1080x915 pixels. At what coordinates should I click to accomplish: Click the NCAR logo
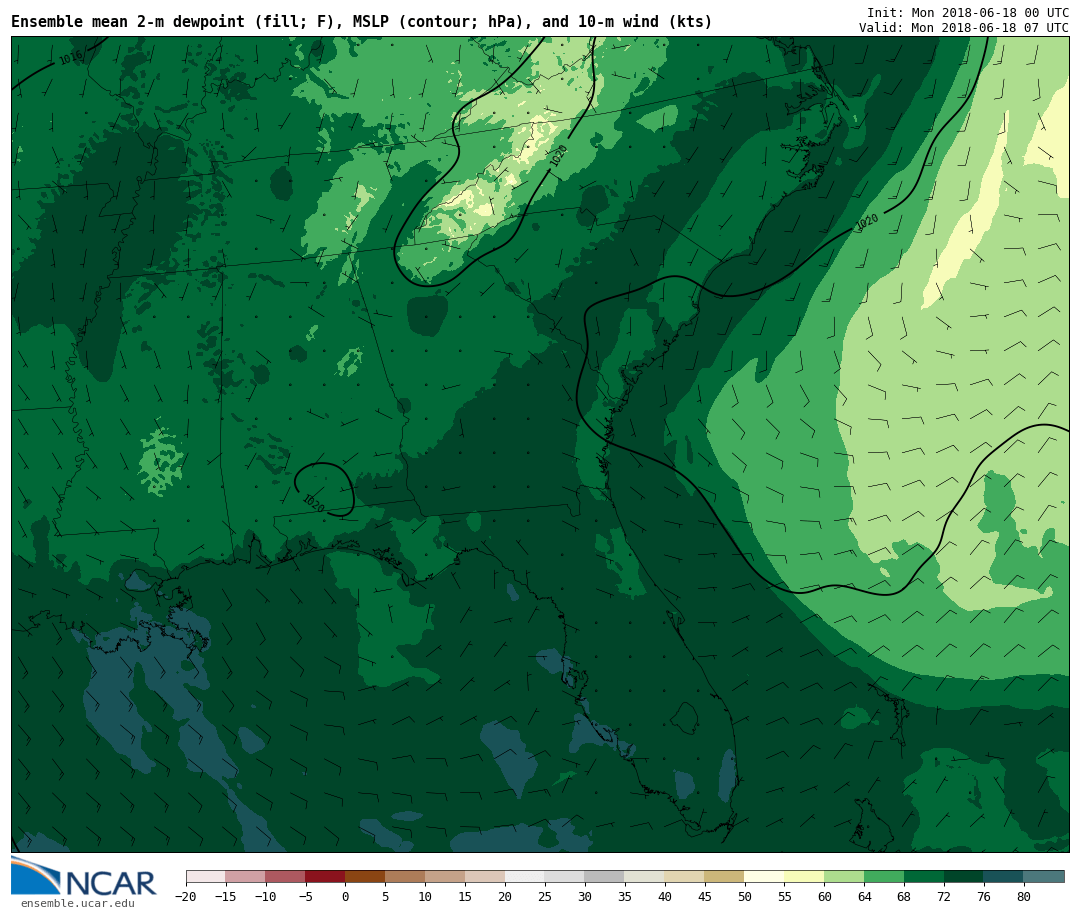[84, 878]
